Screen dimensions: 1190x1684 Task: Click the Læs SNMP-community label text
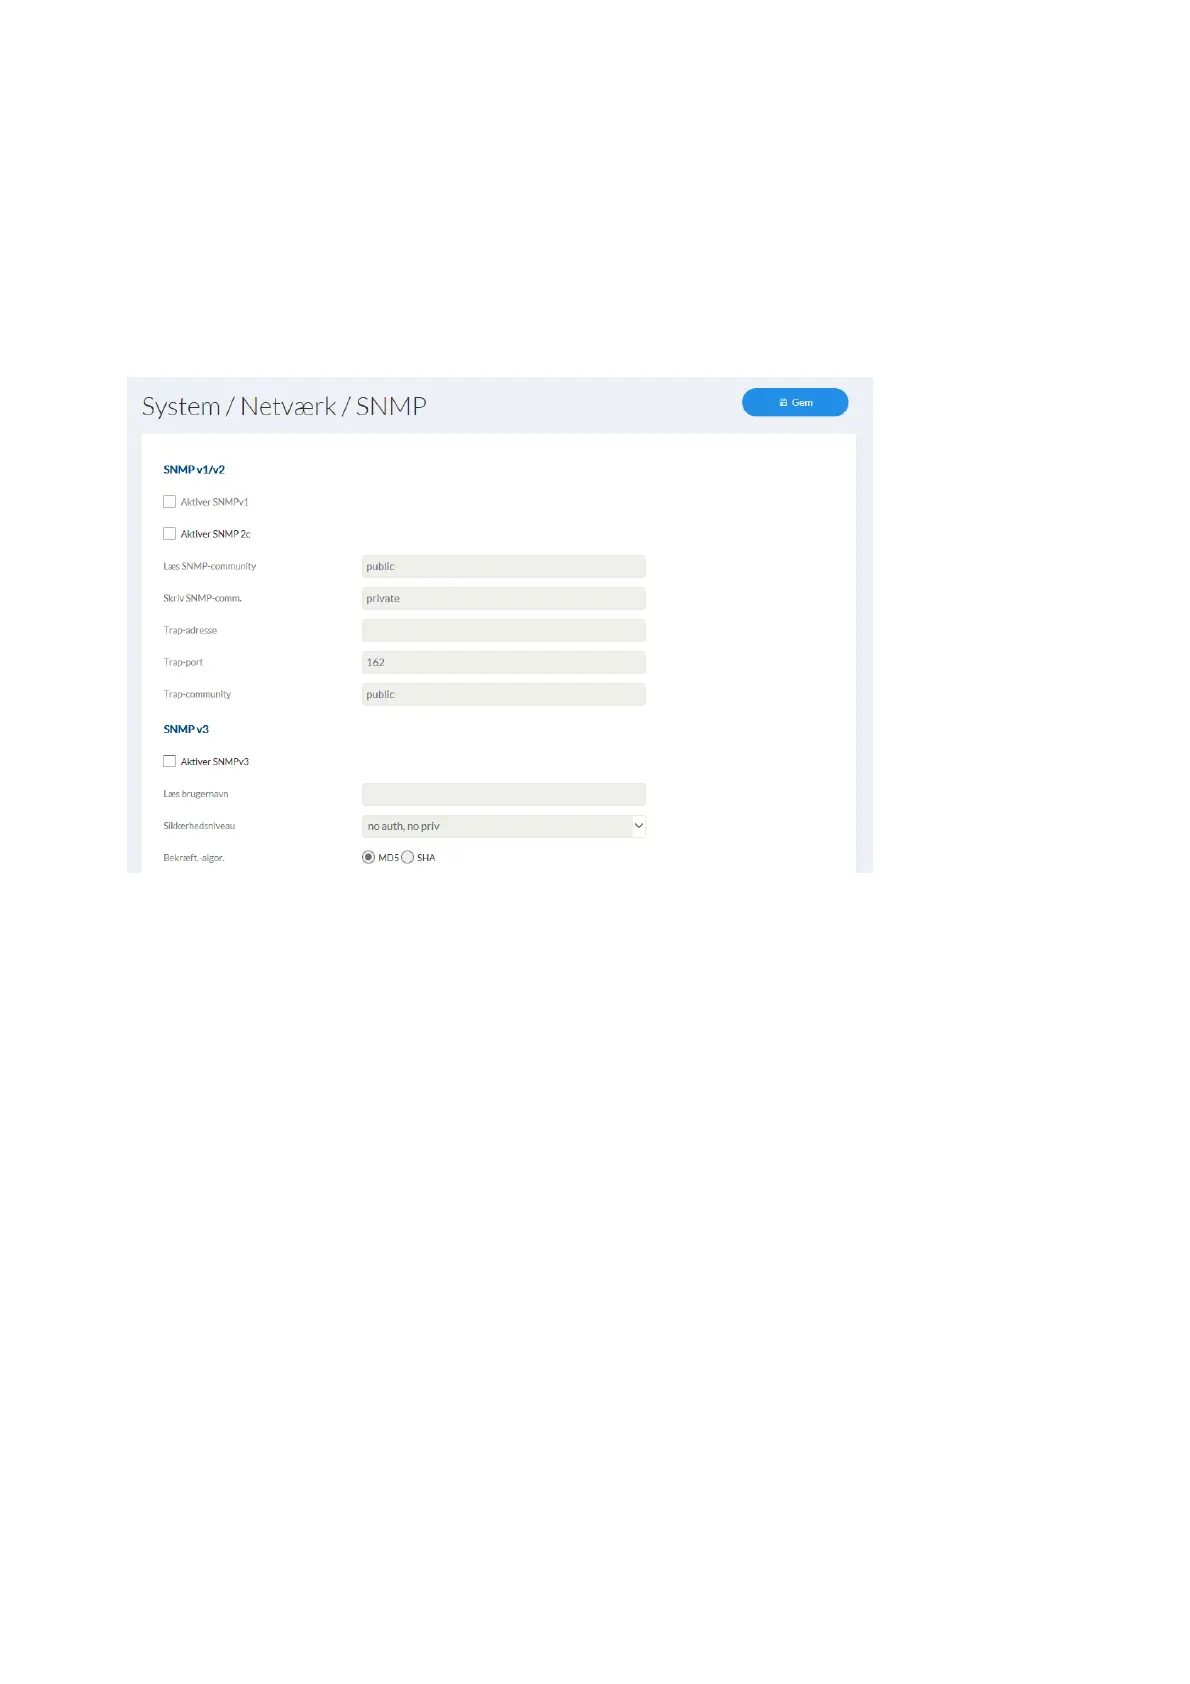[210, 566]
